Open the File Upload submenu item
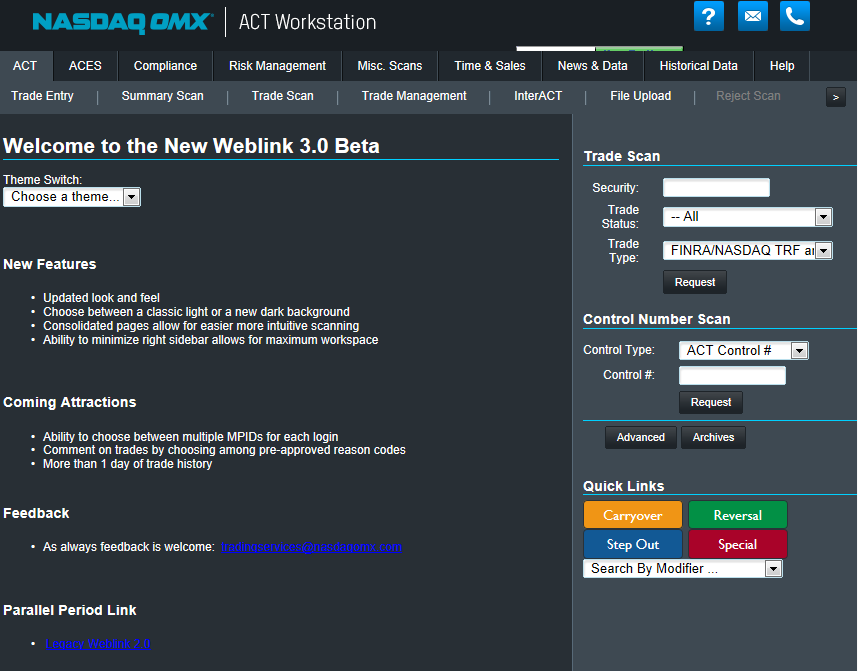The image size is (858, 671). pyautogui.click(x=641, y=96)
